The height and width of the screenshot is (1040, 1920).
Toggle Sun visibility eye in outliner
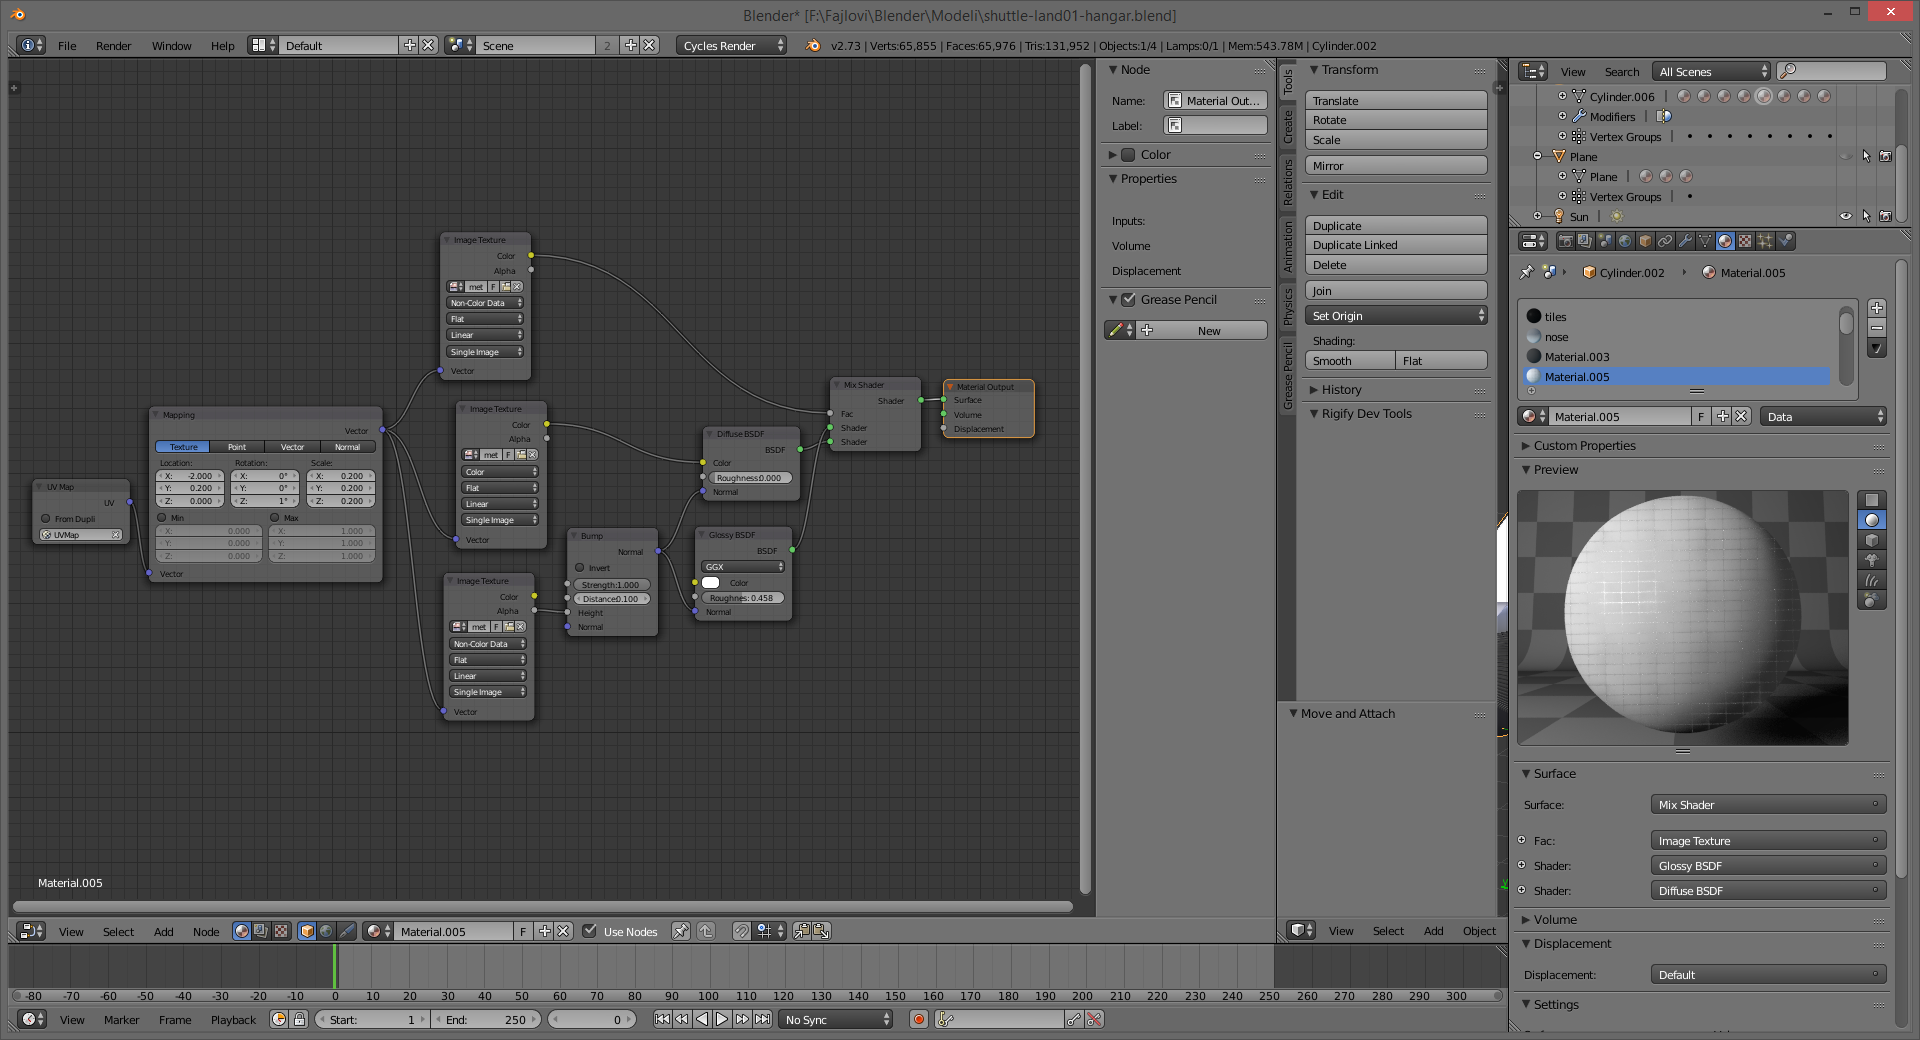pos(1846,216)
